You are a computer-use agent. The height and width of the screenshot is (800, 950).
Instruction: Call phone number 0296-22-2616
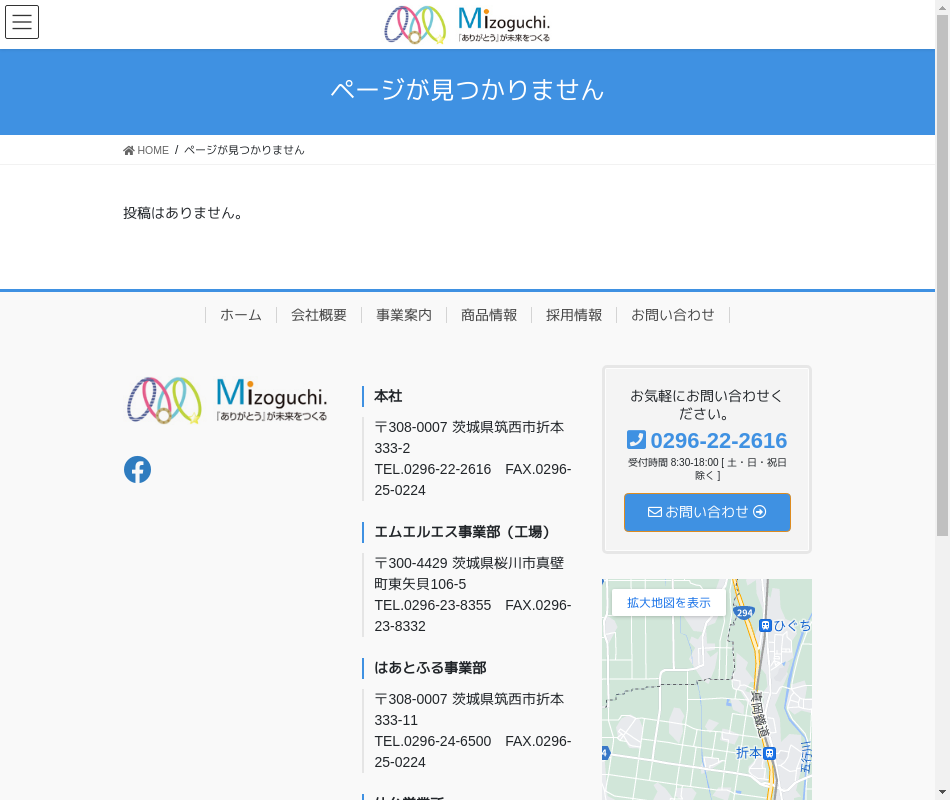718,441
